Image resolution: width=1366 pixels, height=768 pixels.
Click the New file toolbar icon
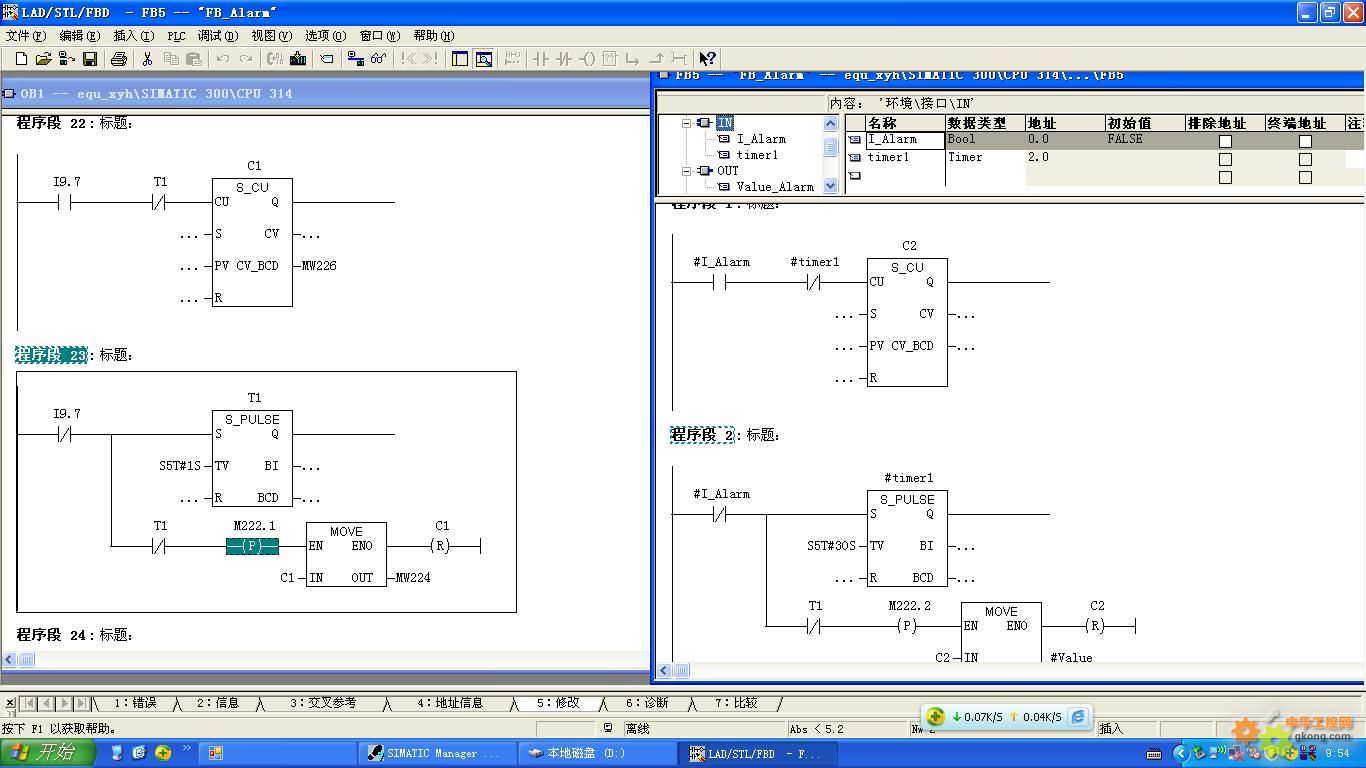pos(20,59)
